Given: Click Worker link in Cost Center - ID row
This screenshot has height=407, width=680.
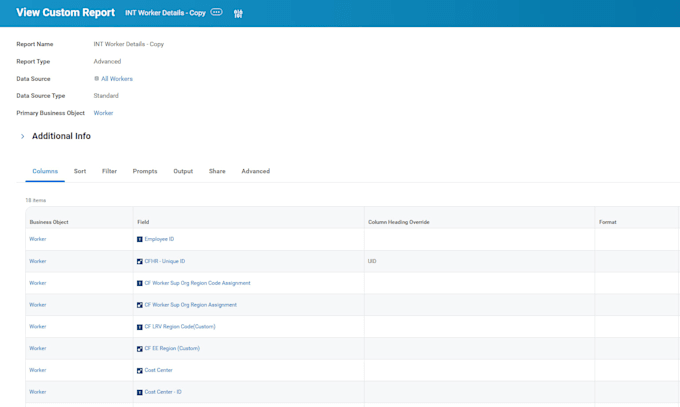Looking at the screenshot, I should click(38, 392).
